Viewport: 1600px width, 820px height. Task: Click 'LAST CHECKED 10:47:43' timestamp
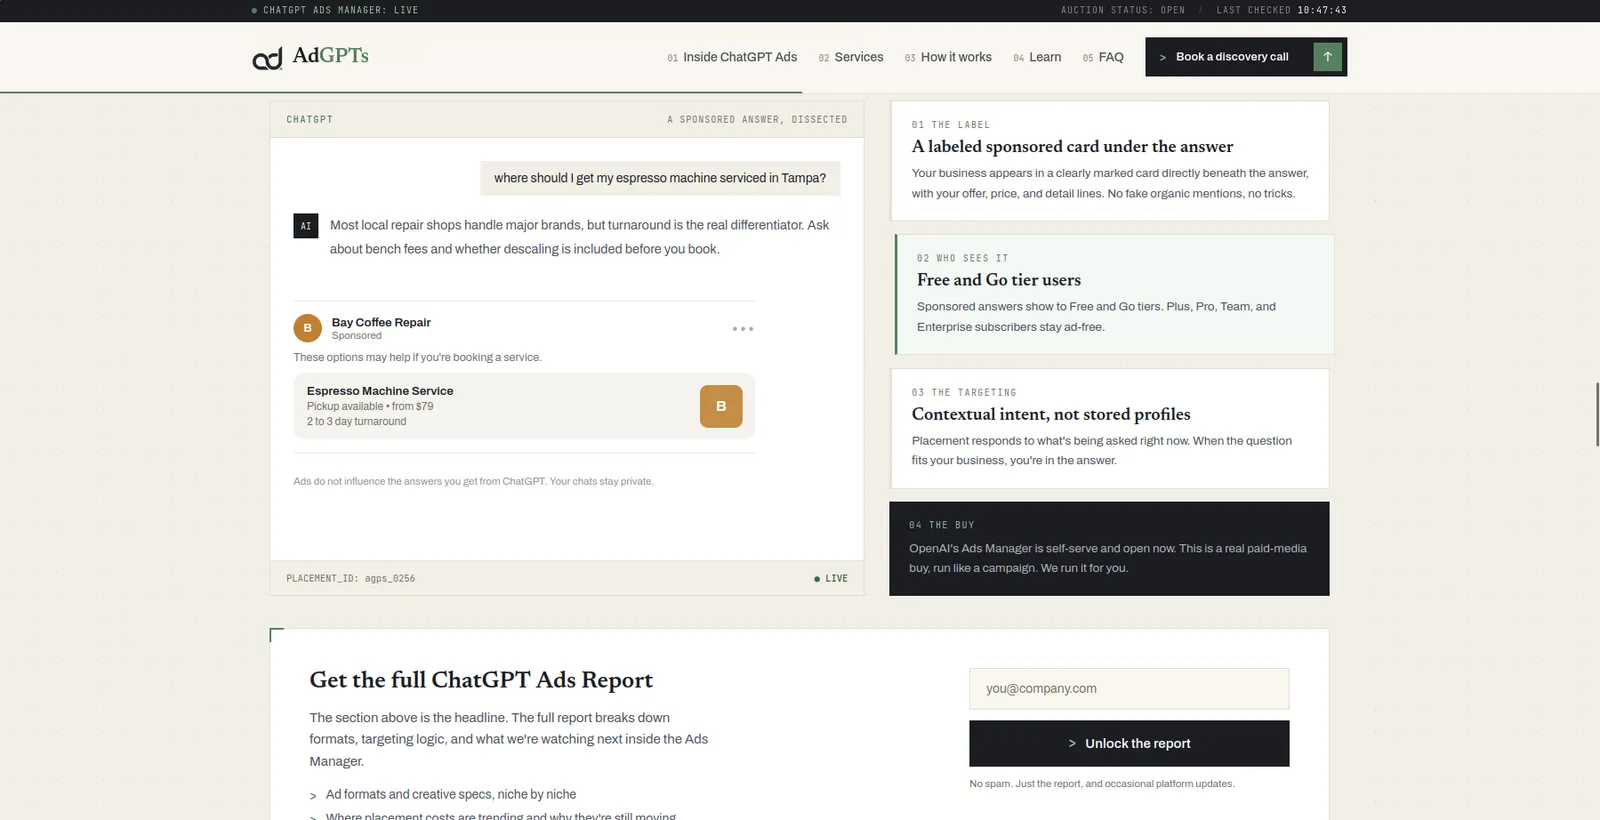[x=1282, y=10]
